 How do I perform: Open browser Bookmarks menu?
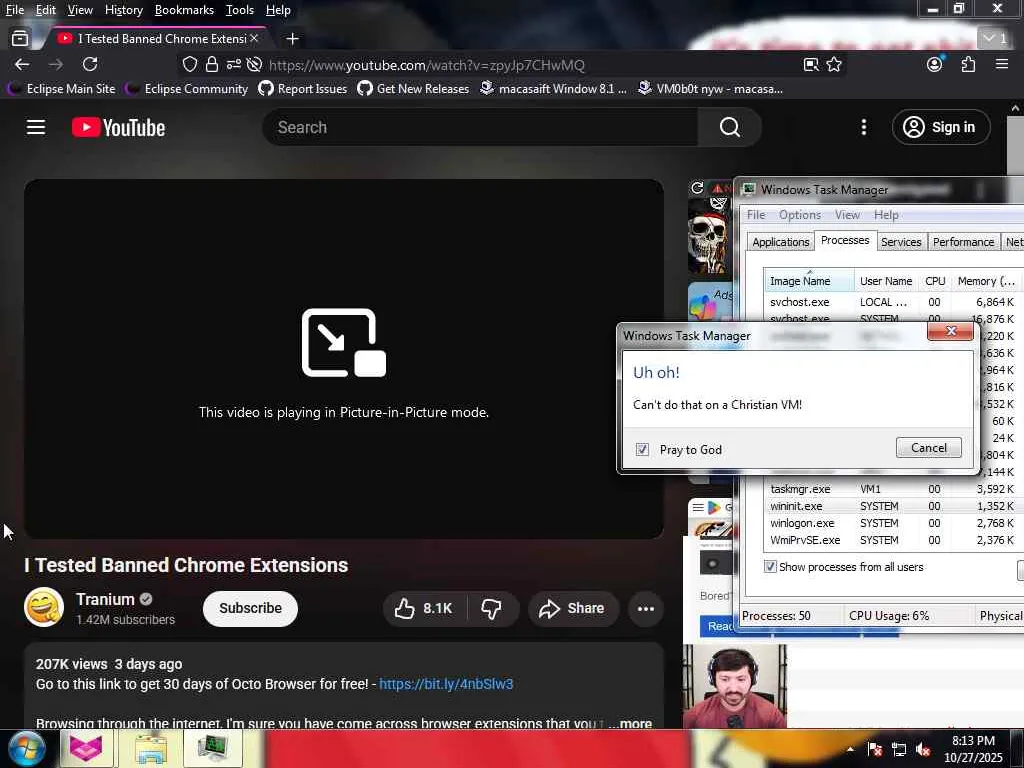(184, 10)
